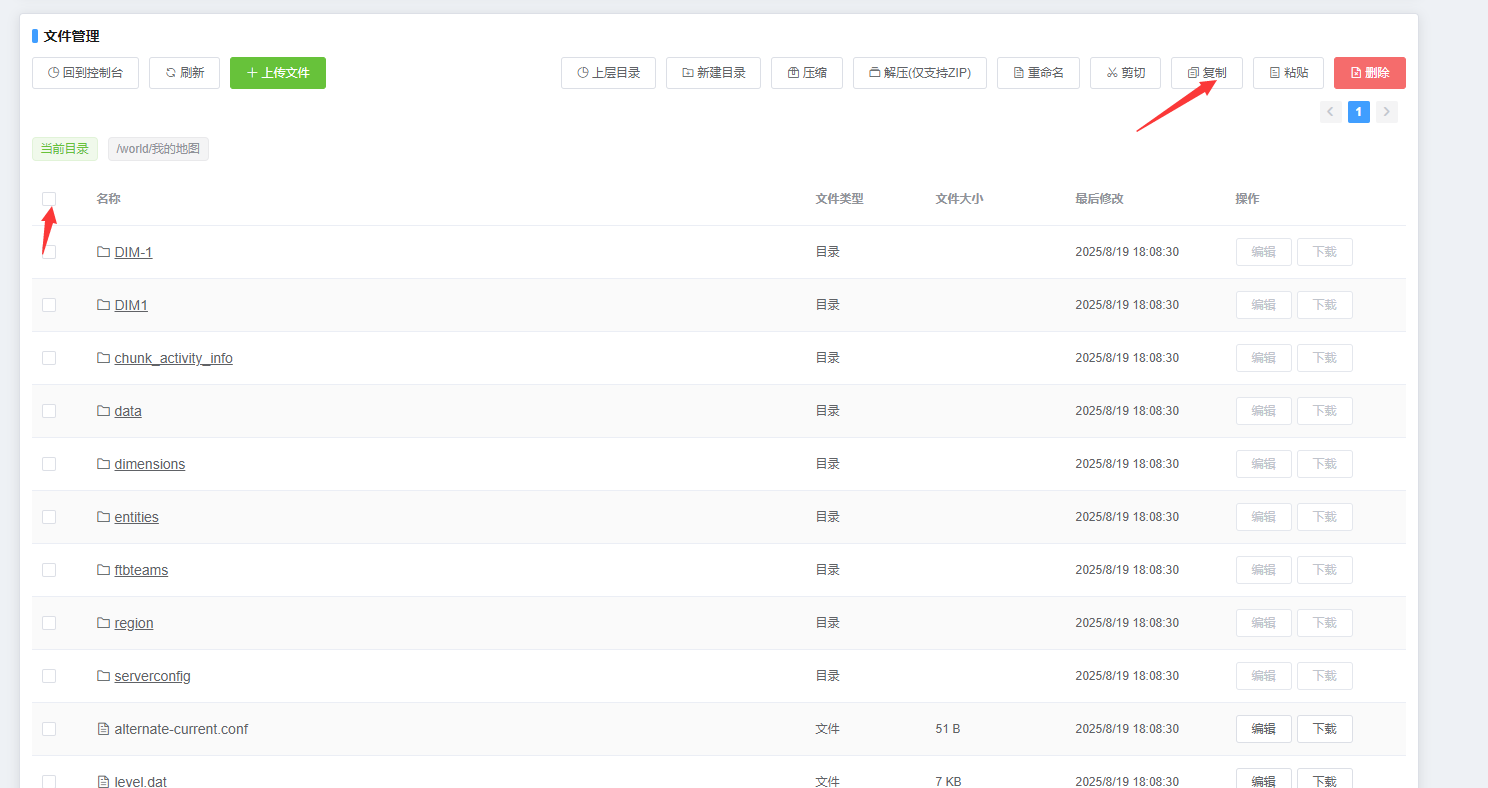Delete the selected files
This screenshot has width=1488, height=788.
[x=1369, y=73]
